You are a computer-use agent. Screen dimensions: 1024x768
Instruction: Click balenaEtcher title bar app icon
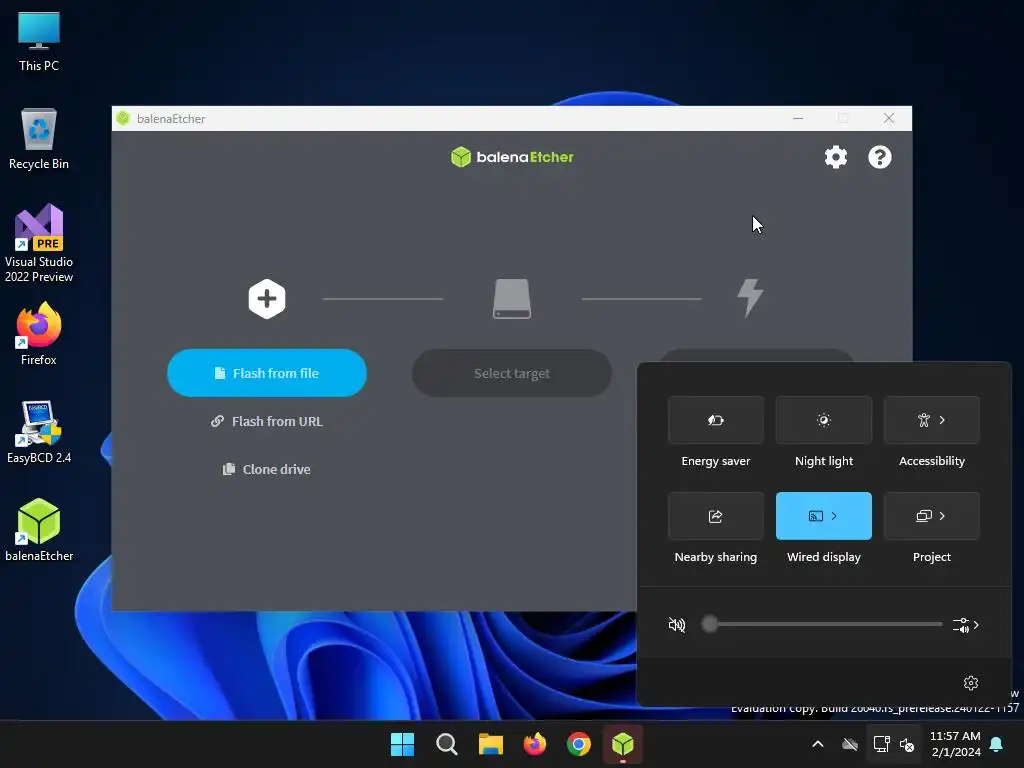[123, 118]
